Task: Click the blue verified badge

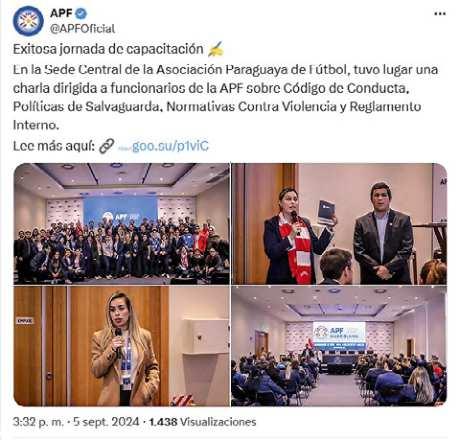Action: pos(81,13)
